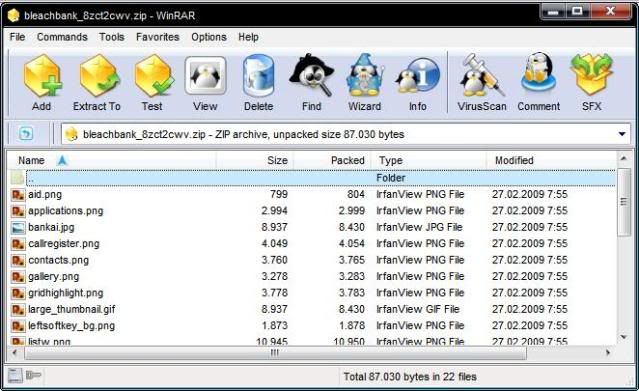Click the vertical scrollbar thumb
Viewport: 639px width, 391px height.
coord(624,202)
